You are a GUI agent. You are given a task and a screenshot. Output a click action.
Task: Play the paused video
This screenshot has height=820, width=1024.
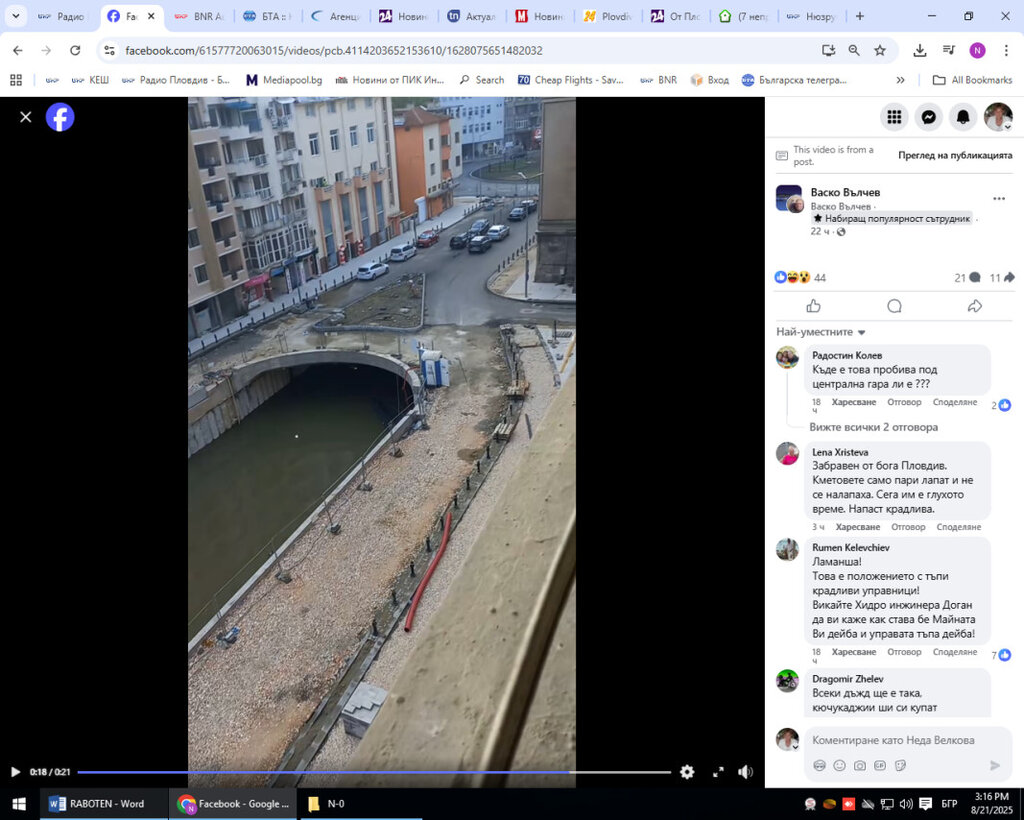click(15, 772)
